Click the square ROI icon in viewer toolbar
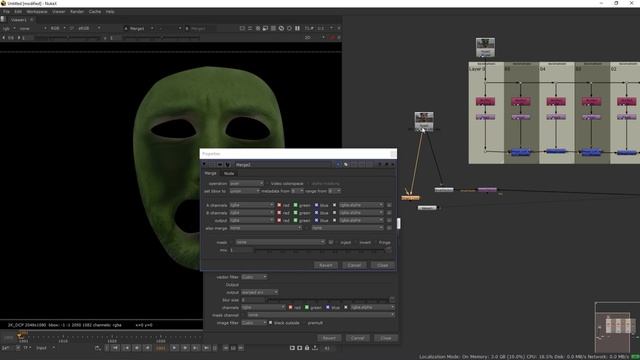 [242, 28]
